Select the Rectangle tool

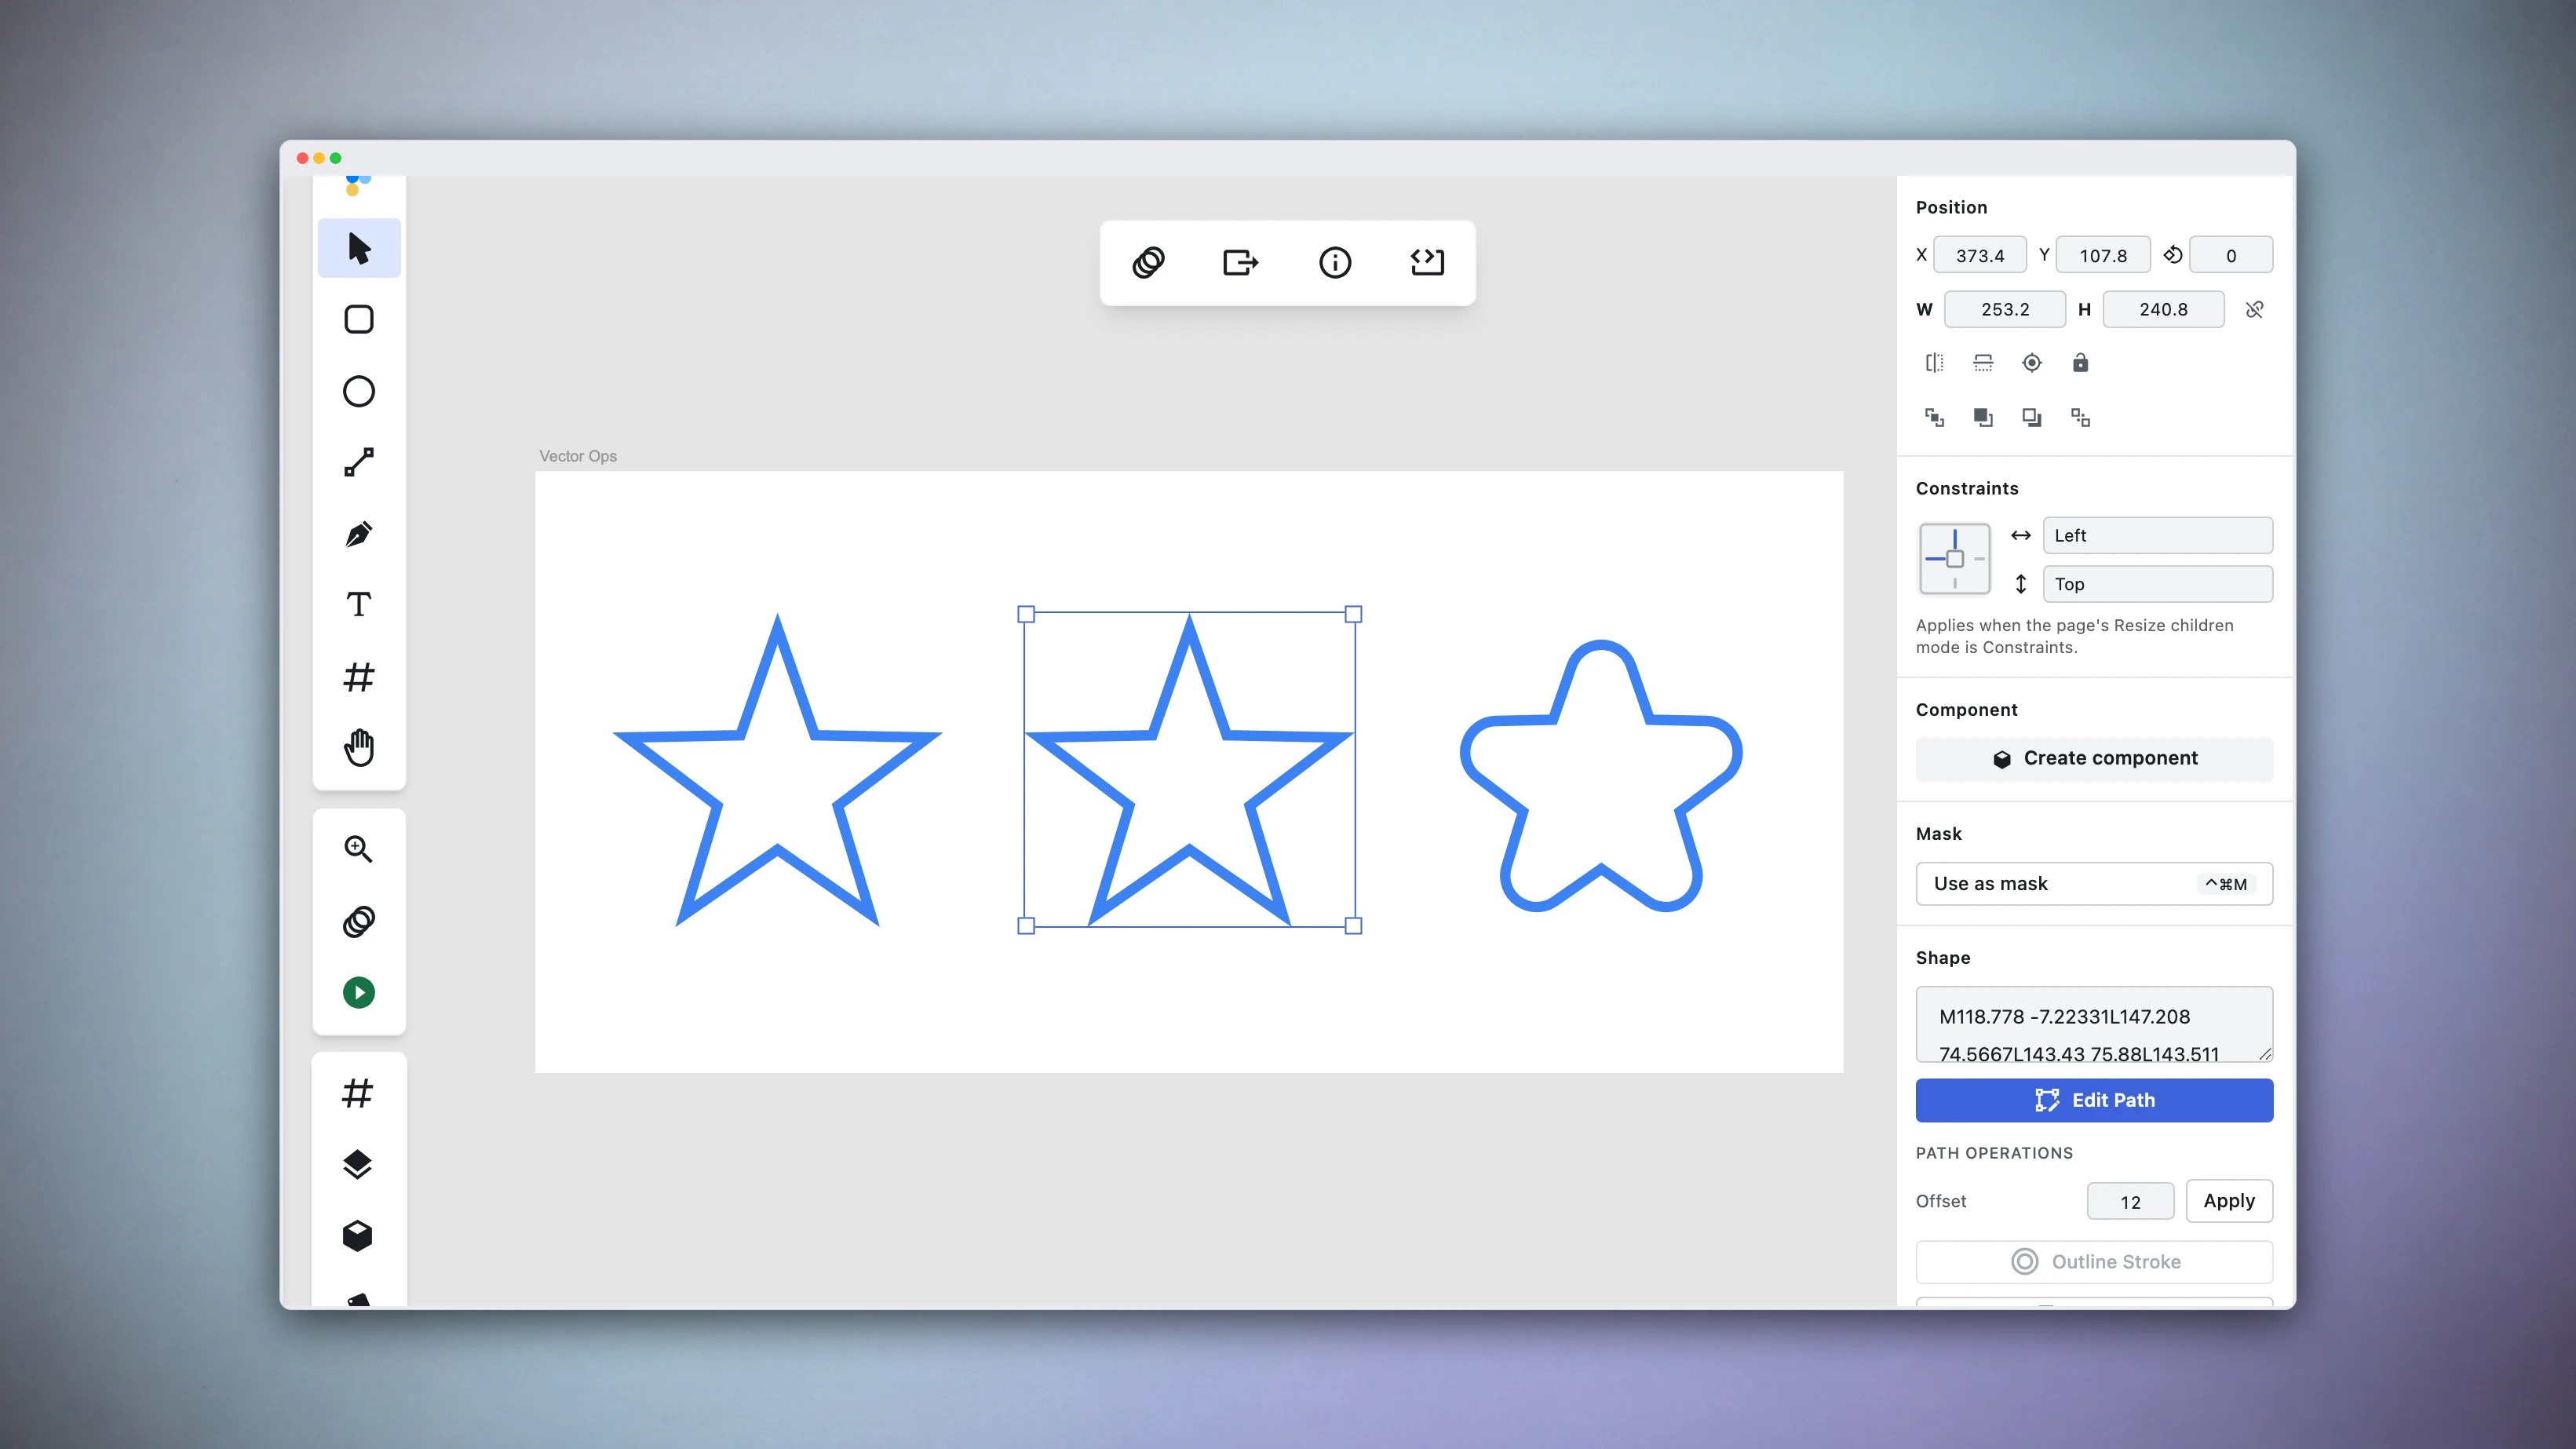(x=359, y=320)
